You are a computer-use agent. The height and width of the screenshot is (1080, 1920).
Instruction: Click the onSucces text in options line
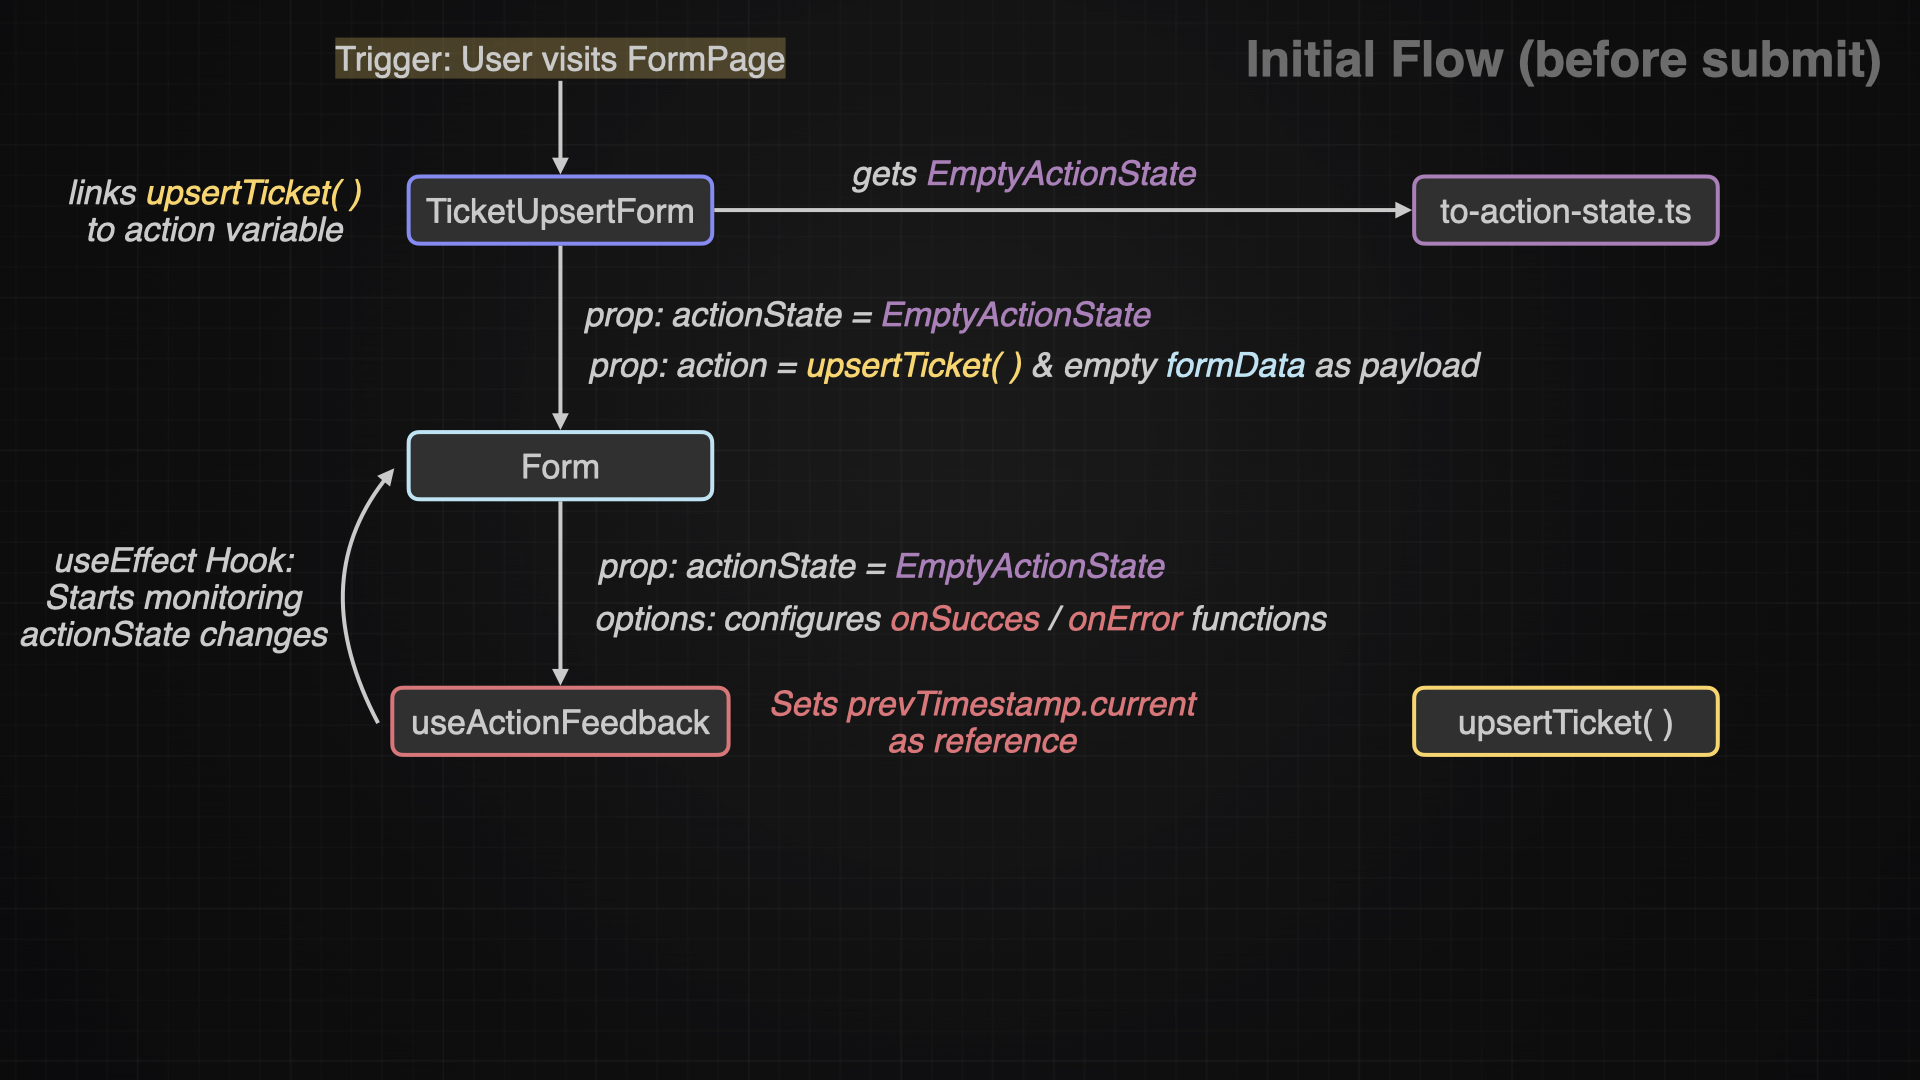click(x=965, y=620)
